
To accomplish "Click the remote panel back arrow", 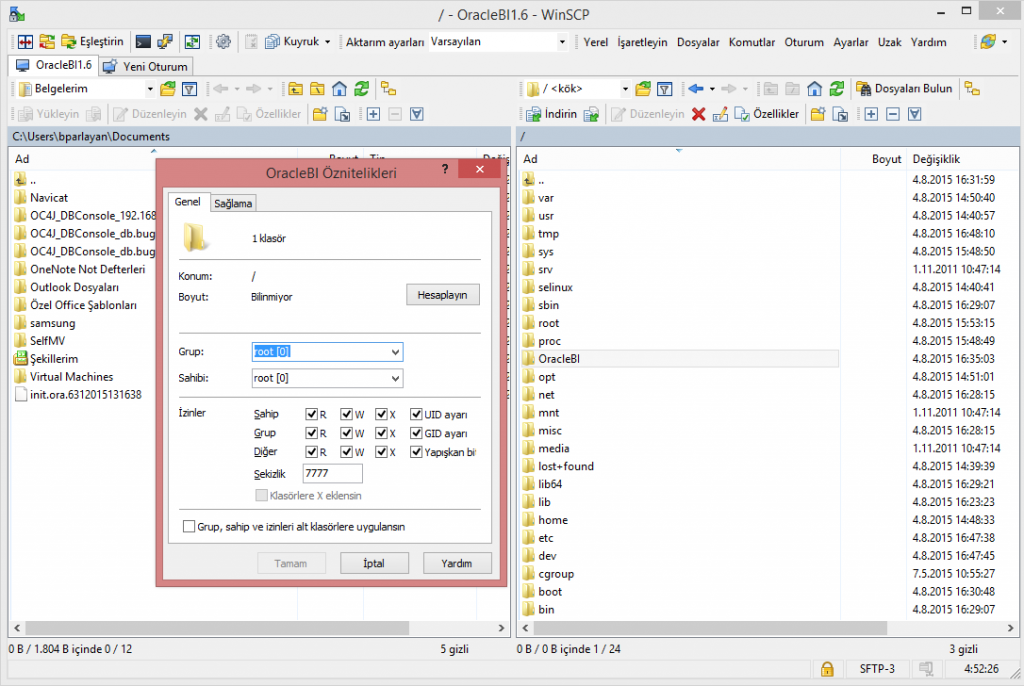I will (696, 89).
